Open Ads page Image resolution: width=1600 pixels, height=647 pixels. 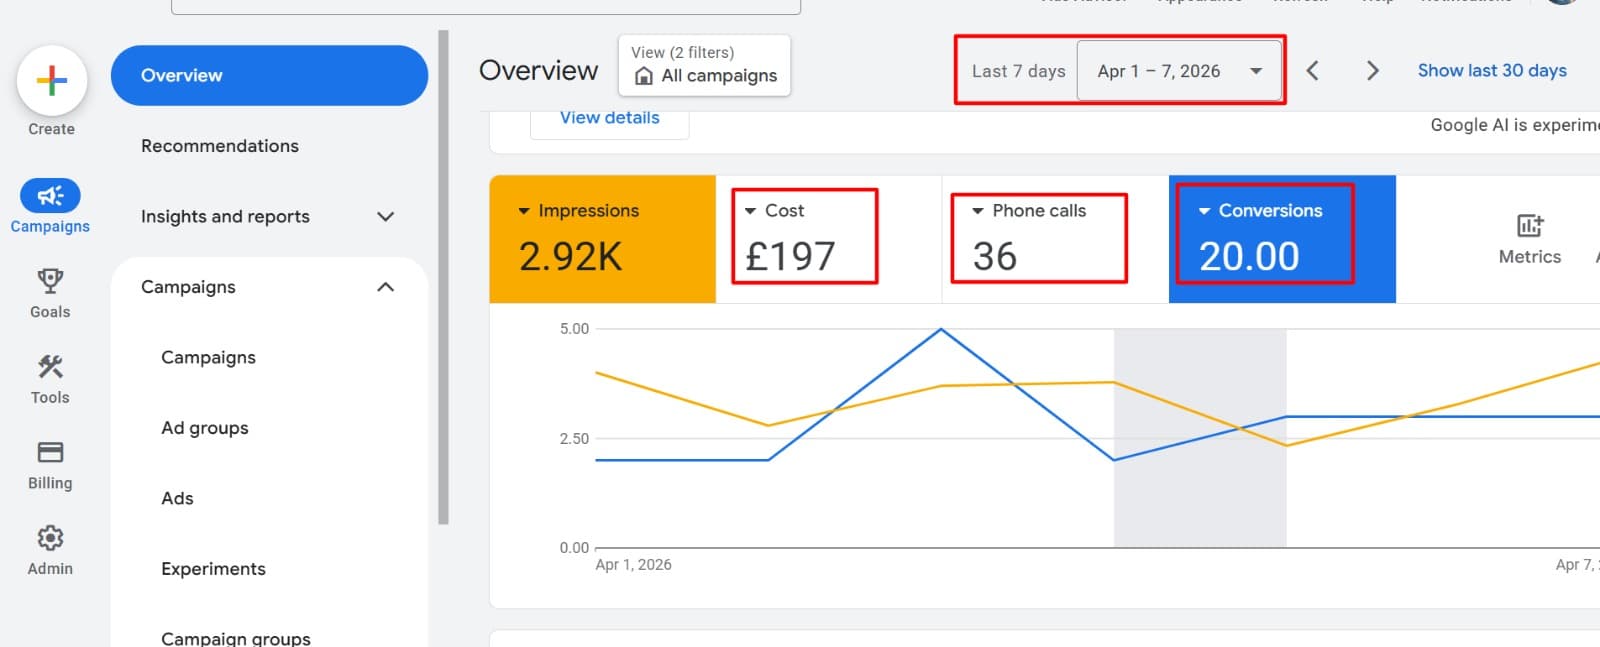pyautogui.click(x=177, y=498)
